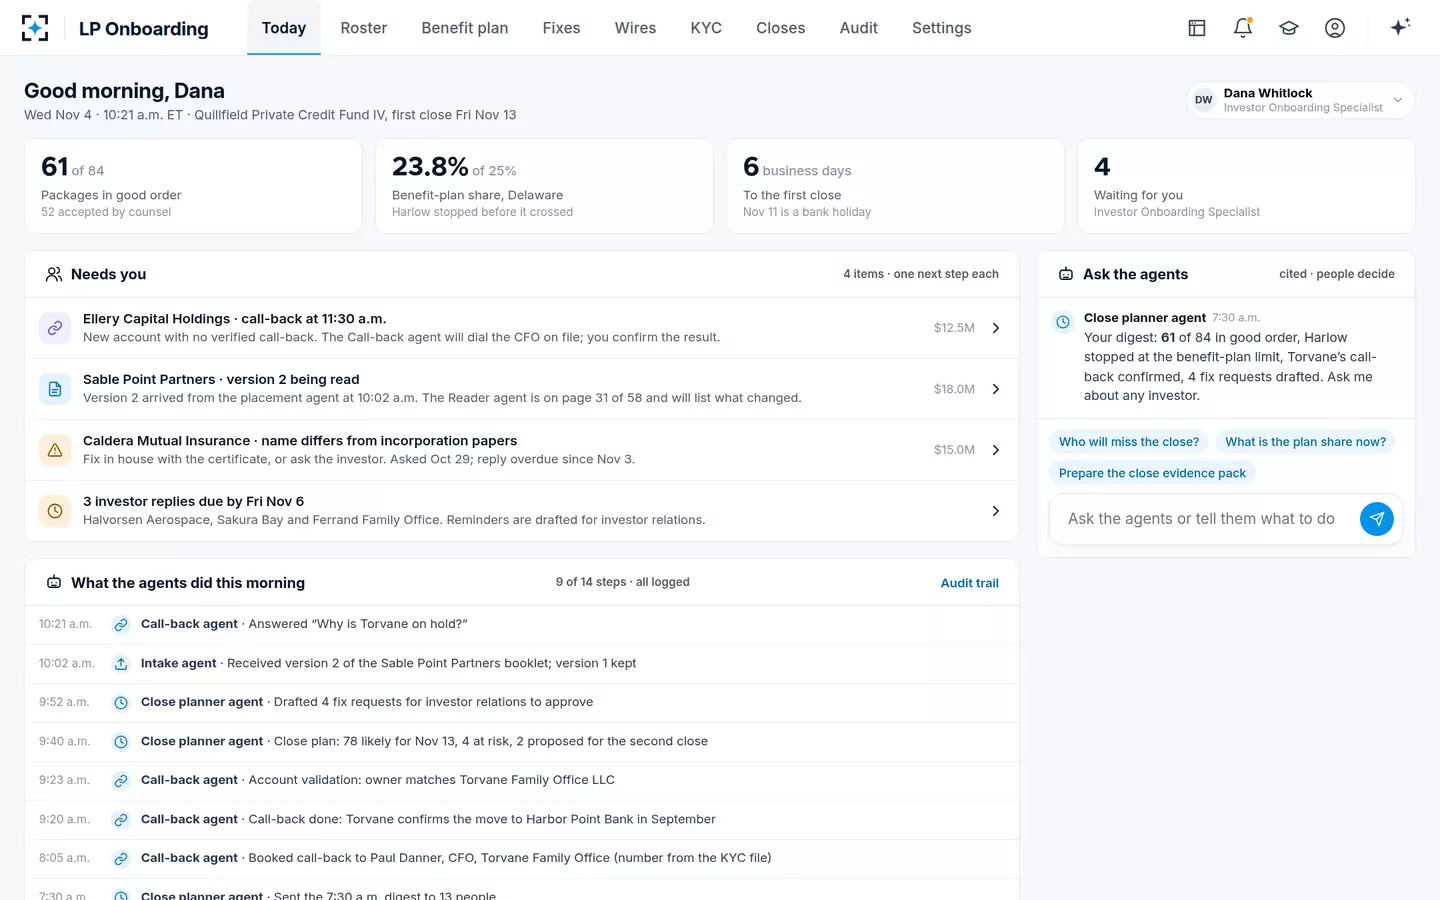The height and width of the screenshot is (900, 1440).
Task: Click the send arrow button in agent chat
Action: pos(1377,518)
